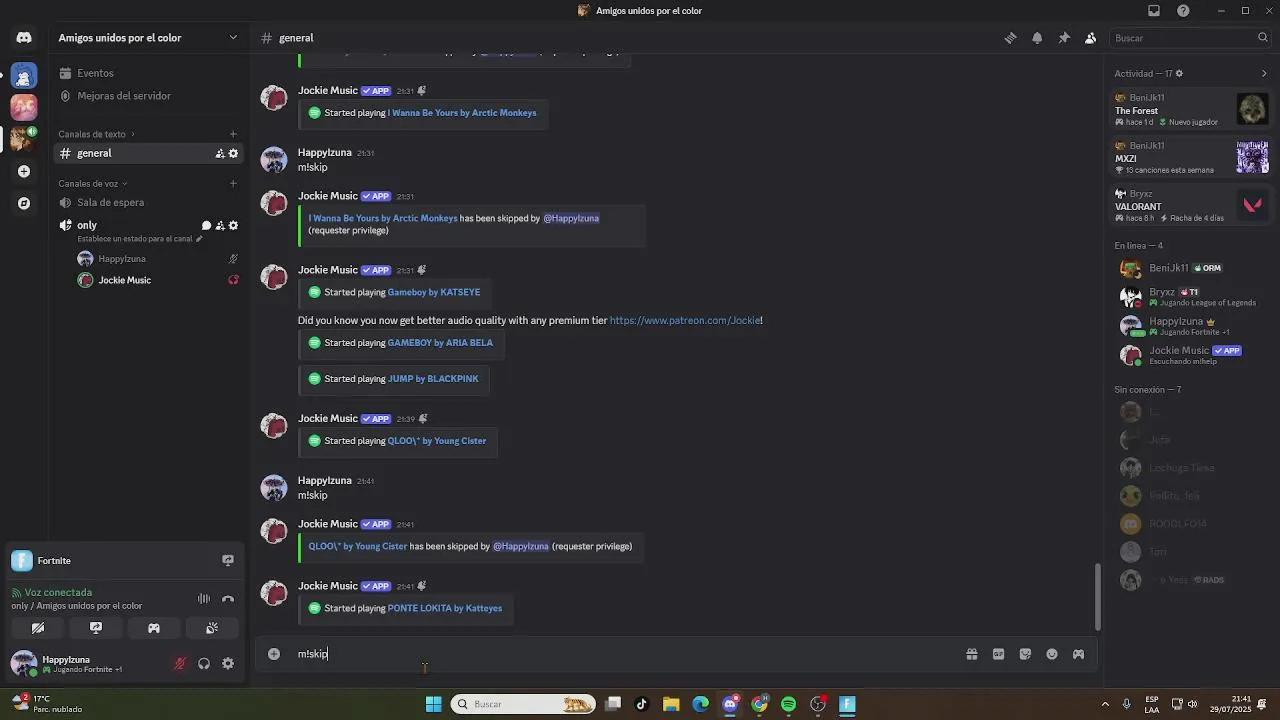Open Spotify from the taskbar
The width and height of the screenshot is (1280, 720).
[789, 704]
